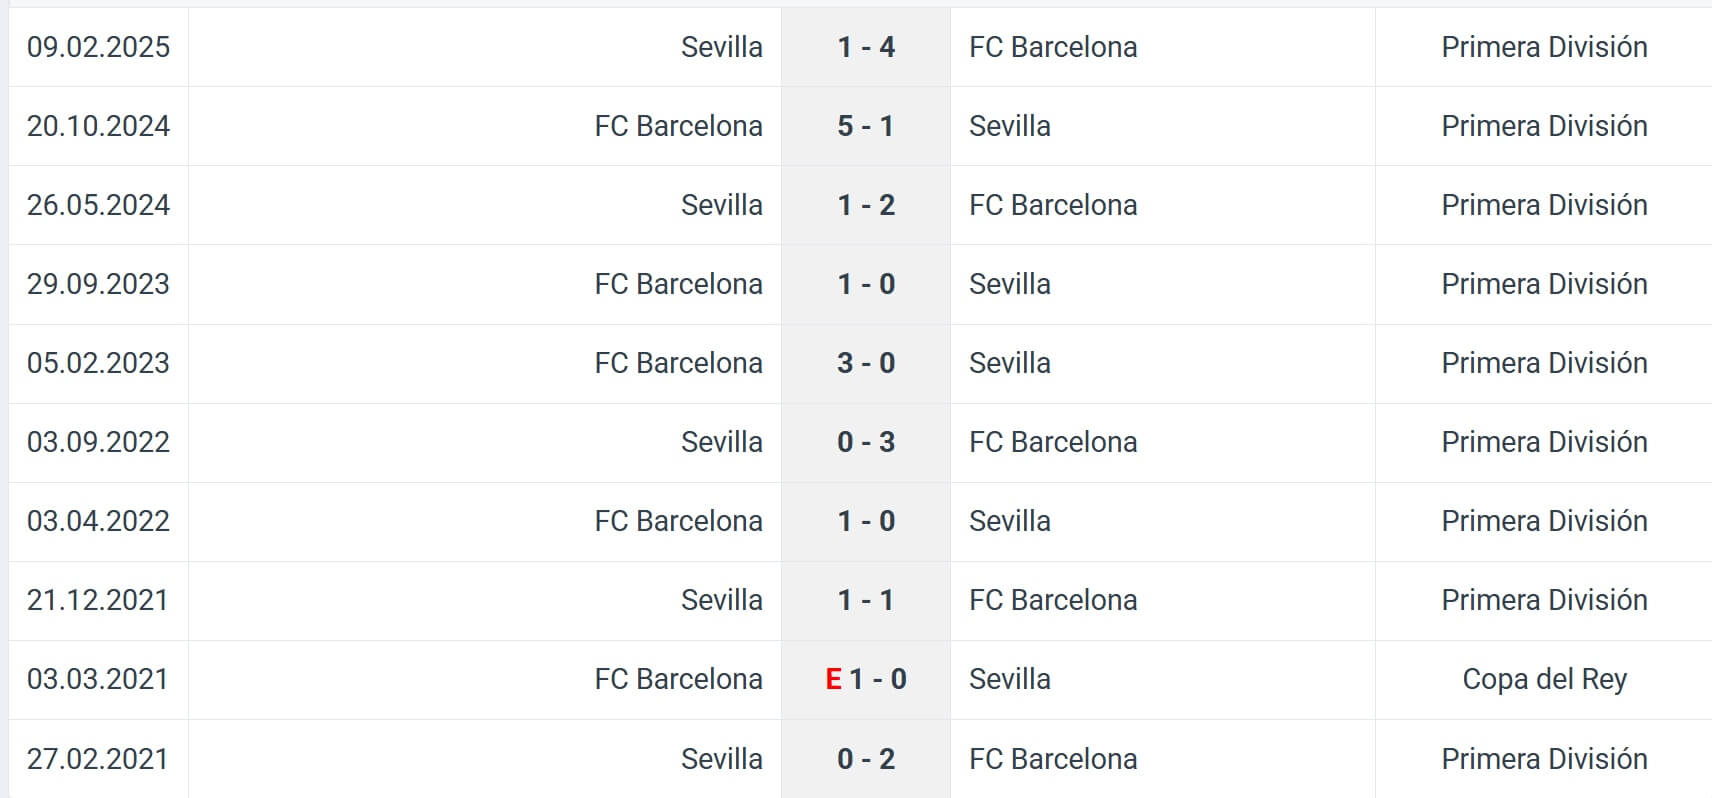
Task: Click Primera División in the 09.02.2025 row
Action: coord(1544,47)
